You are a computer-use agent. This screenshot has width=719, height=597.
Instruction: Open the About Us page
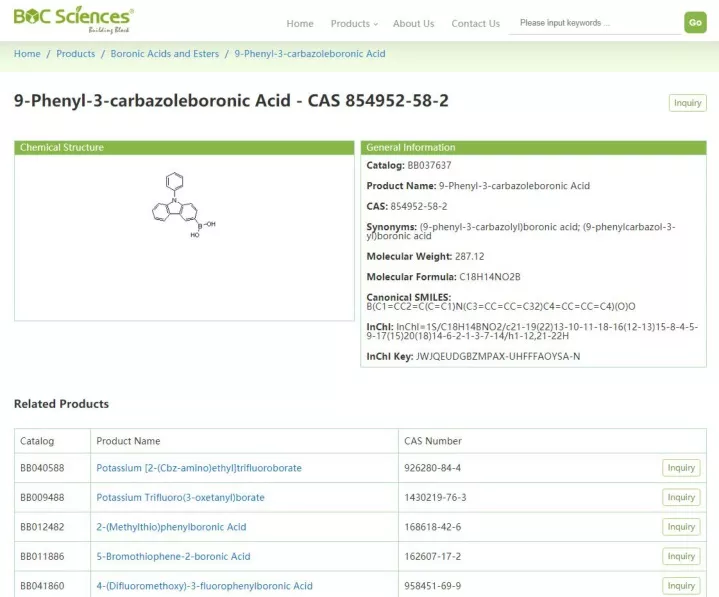(413, 23)
